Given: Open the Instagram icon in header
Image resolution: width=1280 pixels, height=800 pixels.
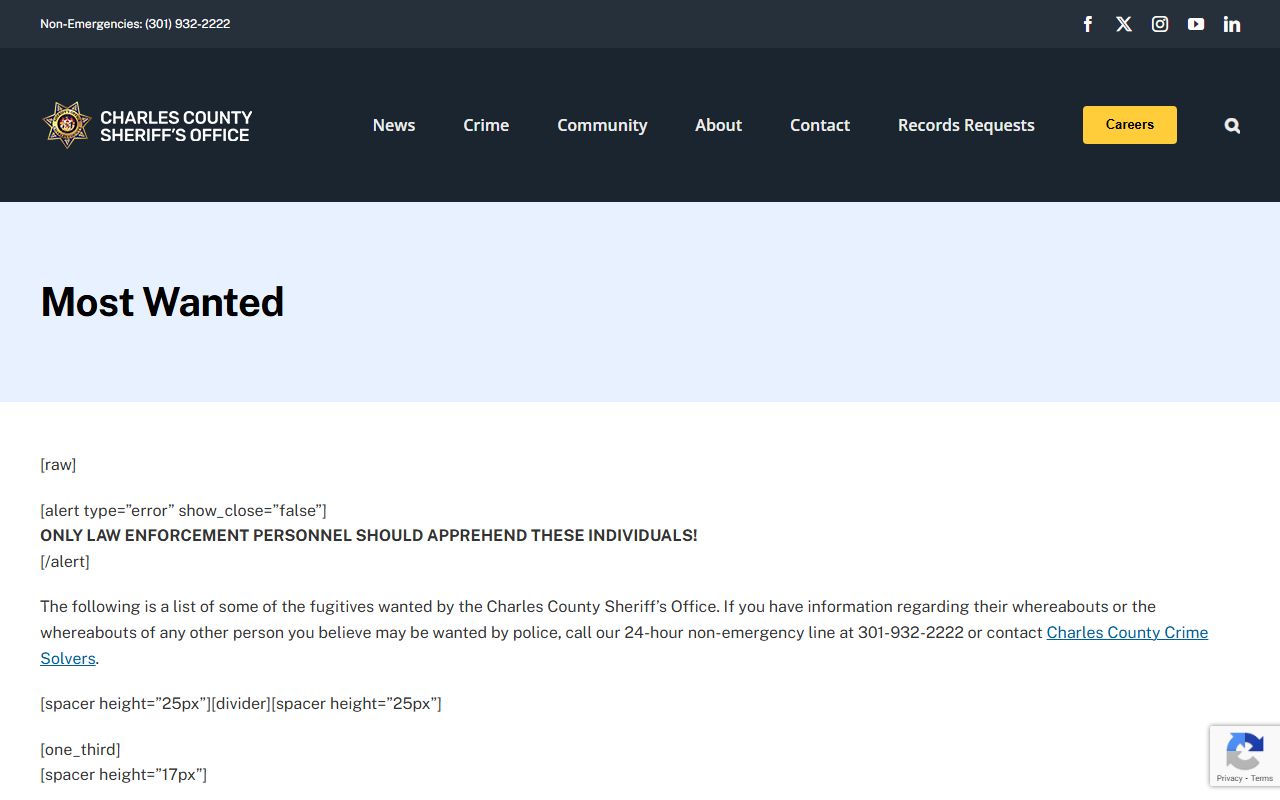Looking at the screenshot, I should (1160, 24).
